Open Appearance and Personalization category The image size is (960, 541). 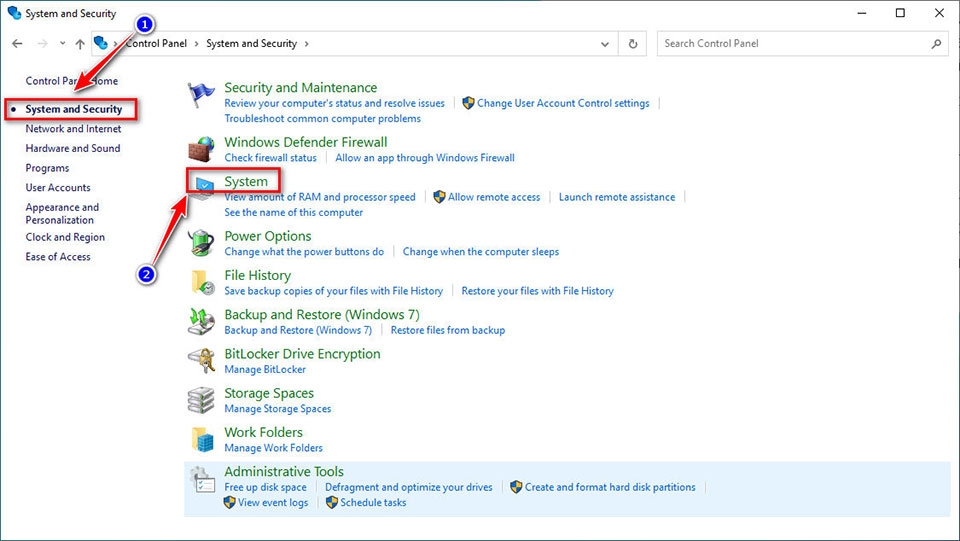pyautogui.click(x=62, y=214)
